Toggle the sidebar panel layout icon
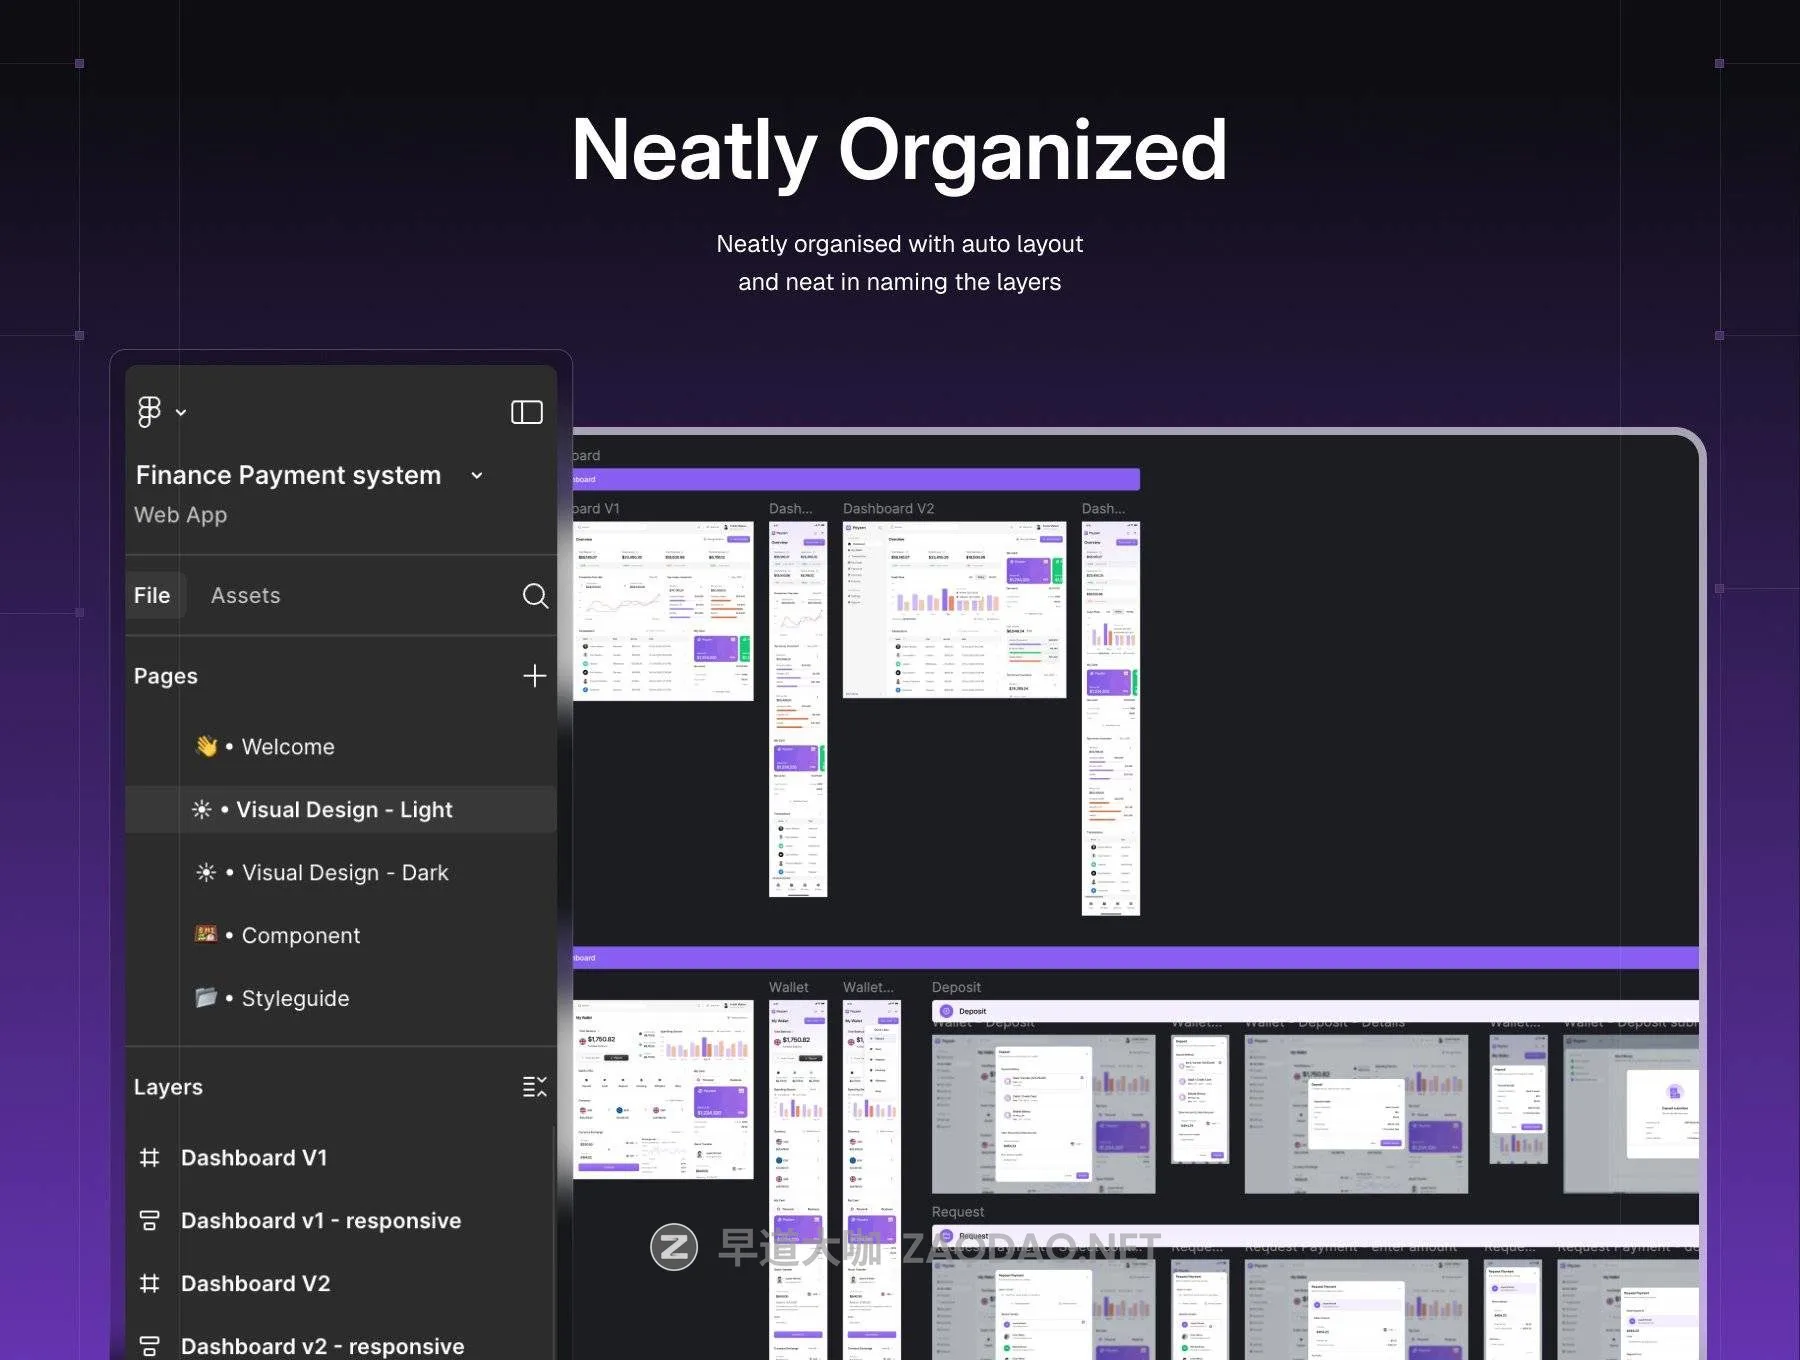Viewport: 1800px width, 1360px height. [527, 412]
